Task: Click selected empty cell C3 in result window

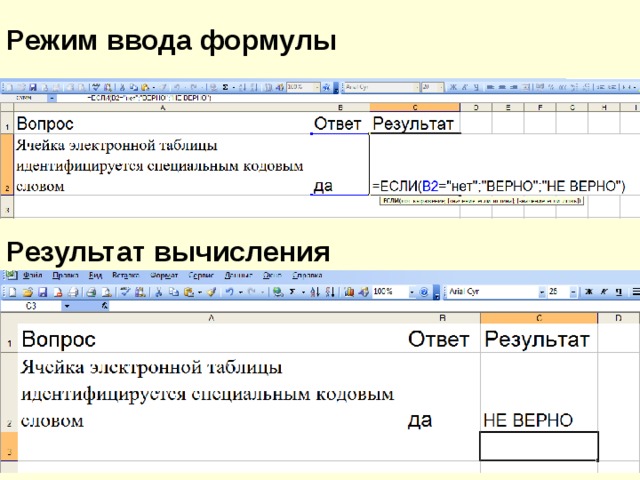Action: [x=539, y=446]
